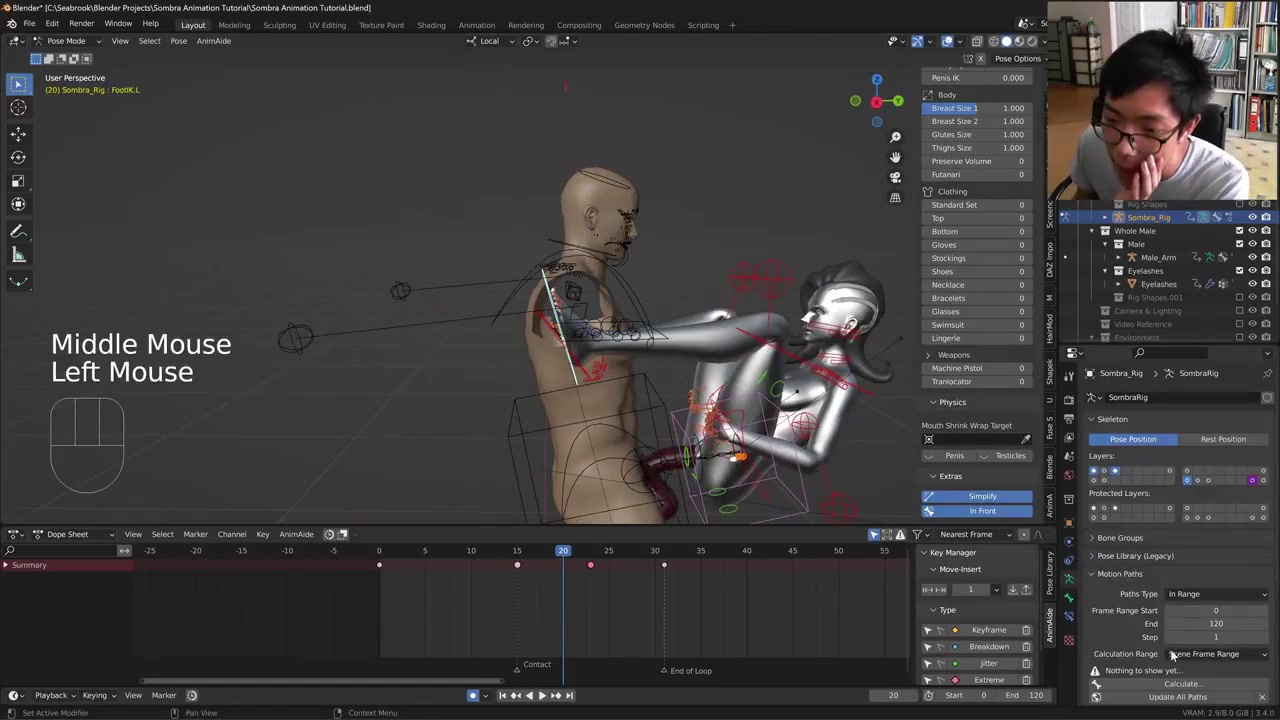Select the Measure tool in left toolbar
The image size is (1280, 720).
[18, 256]
